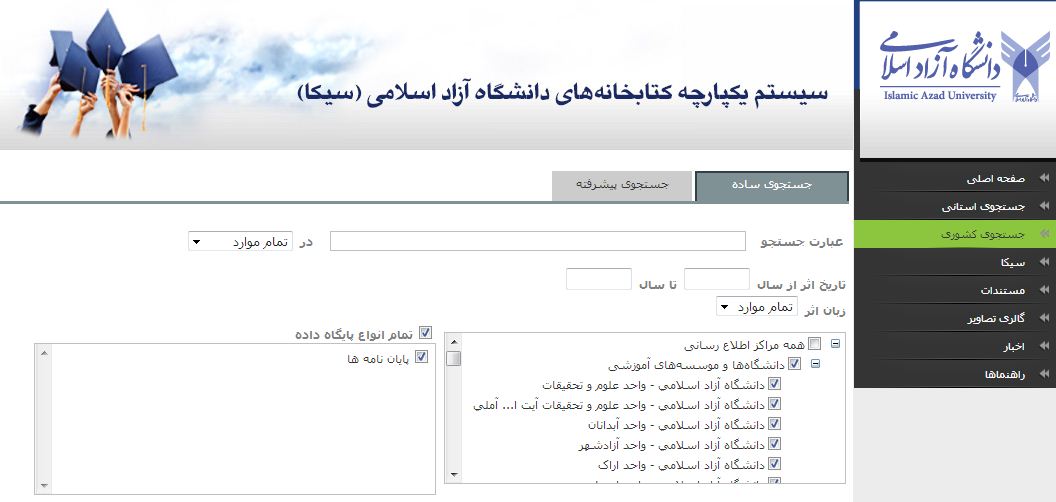Viewport: 1056px width, 502px height.
Task: Collapse the دانشگاه‌ها و موسسه‌های آموزشی node
Action: pos(816,363)
